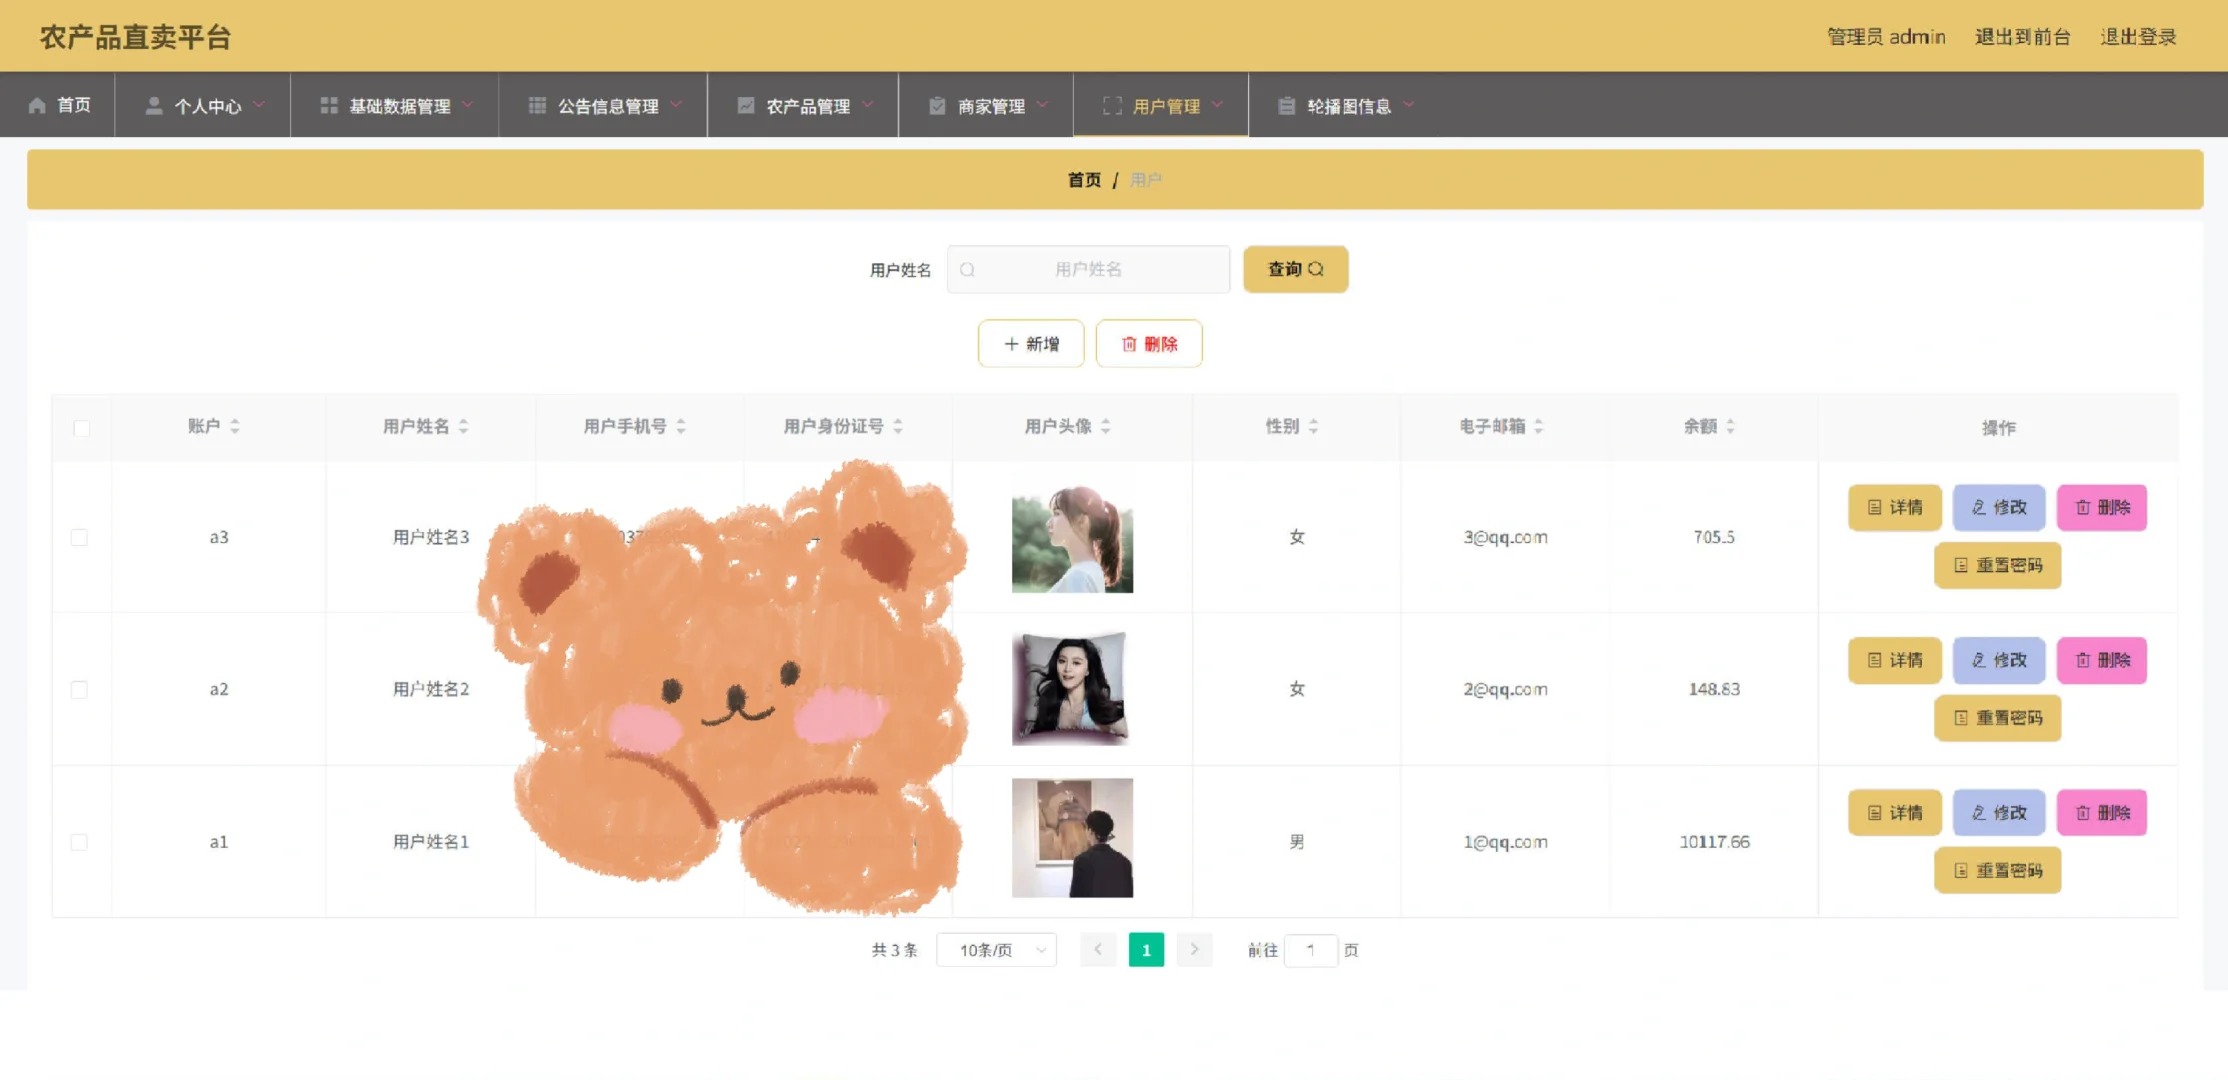Expand the 农产品管理 menu

click(x=807, y=106)
